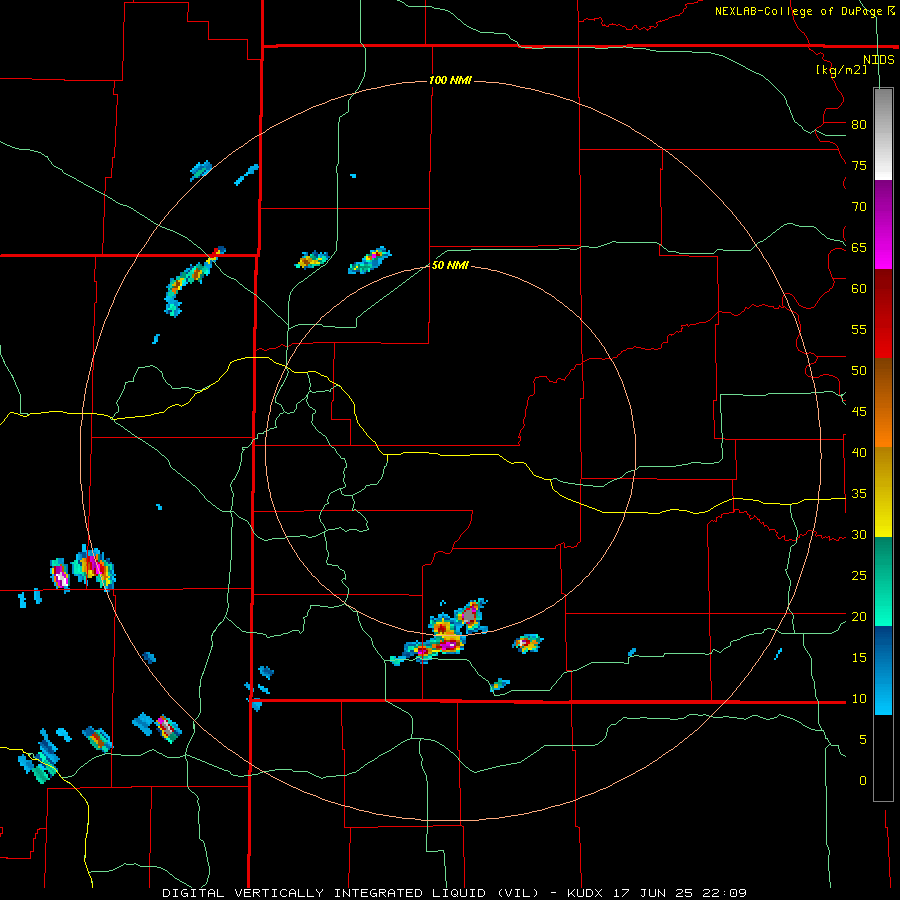Click the KUDX 17 JUN 25 22:09 timestamp
The width and height of the screenshot is (900, 900).
(657, 893)
